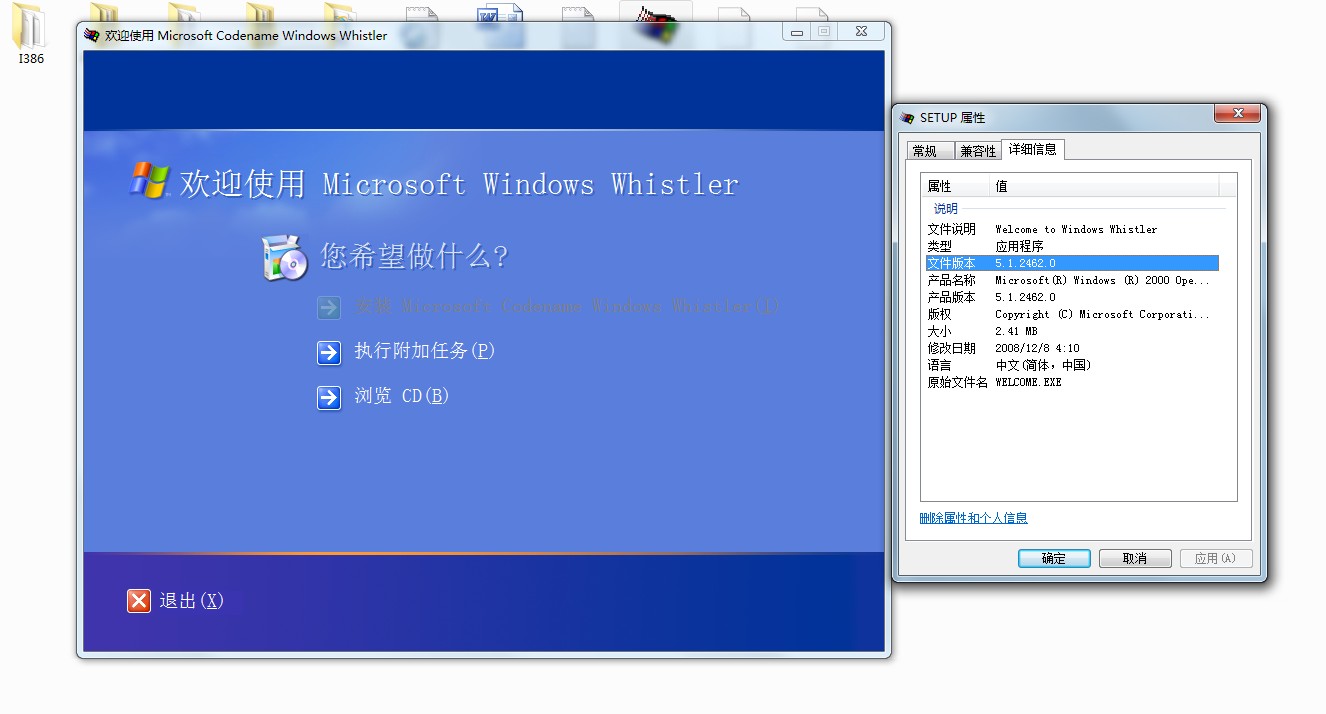
Task: Click the SETUP 属性 dialog title bar icon
Action: point(907,117)
